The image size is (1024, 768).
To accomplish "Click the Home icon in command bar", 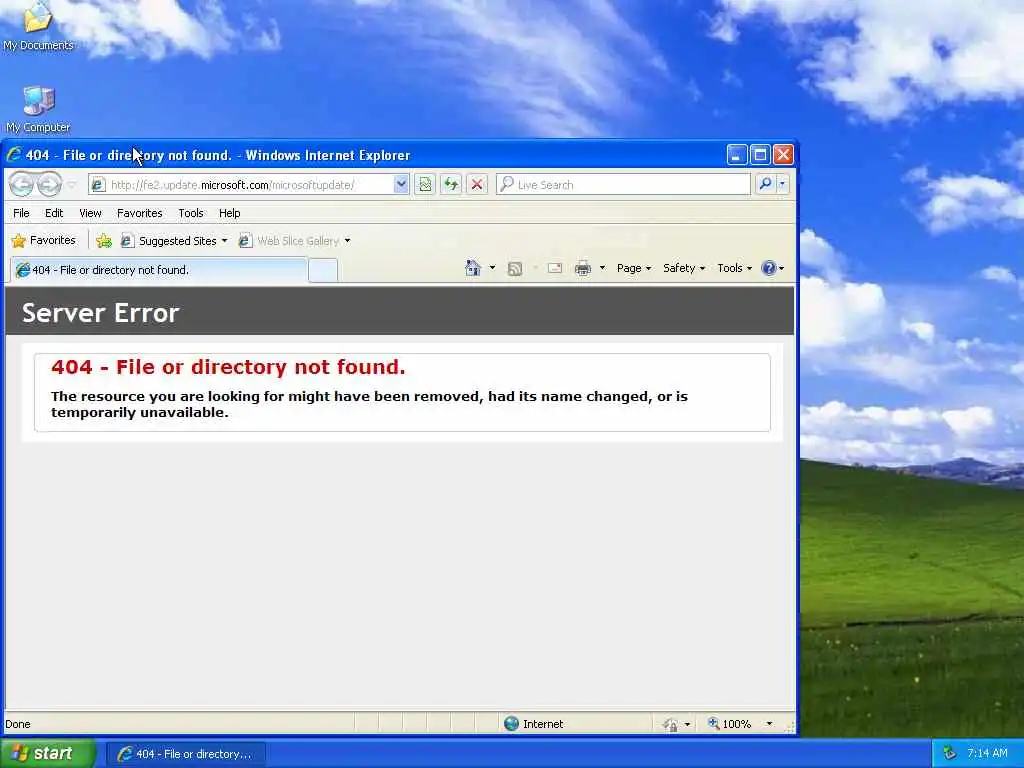I will coord(473,268).
